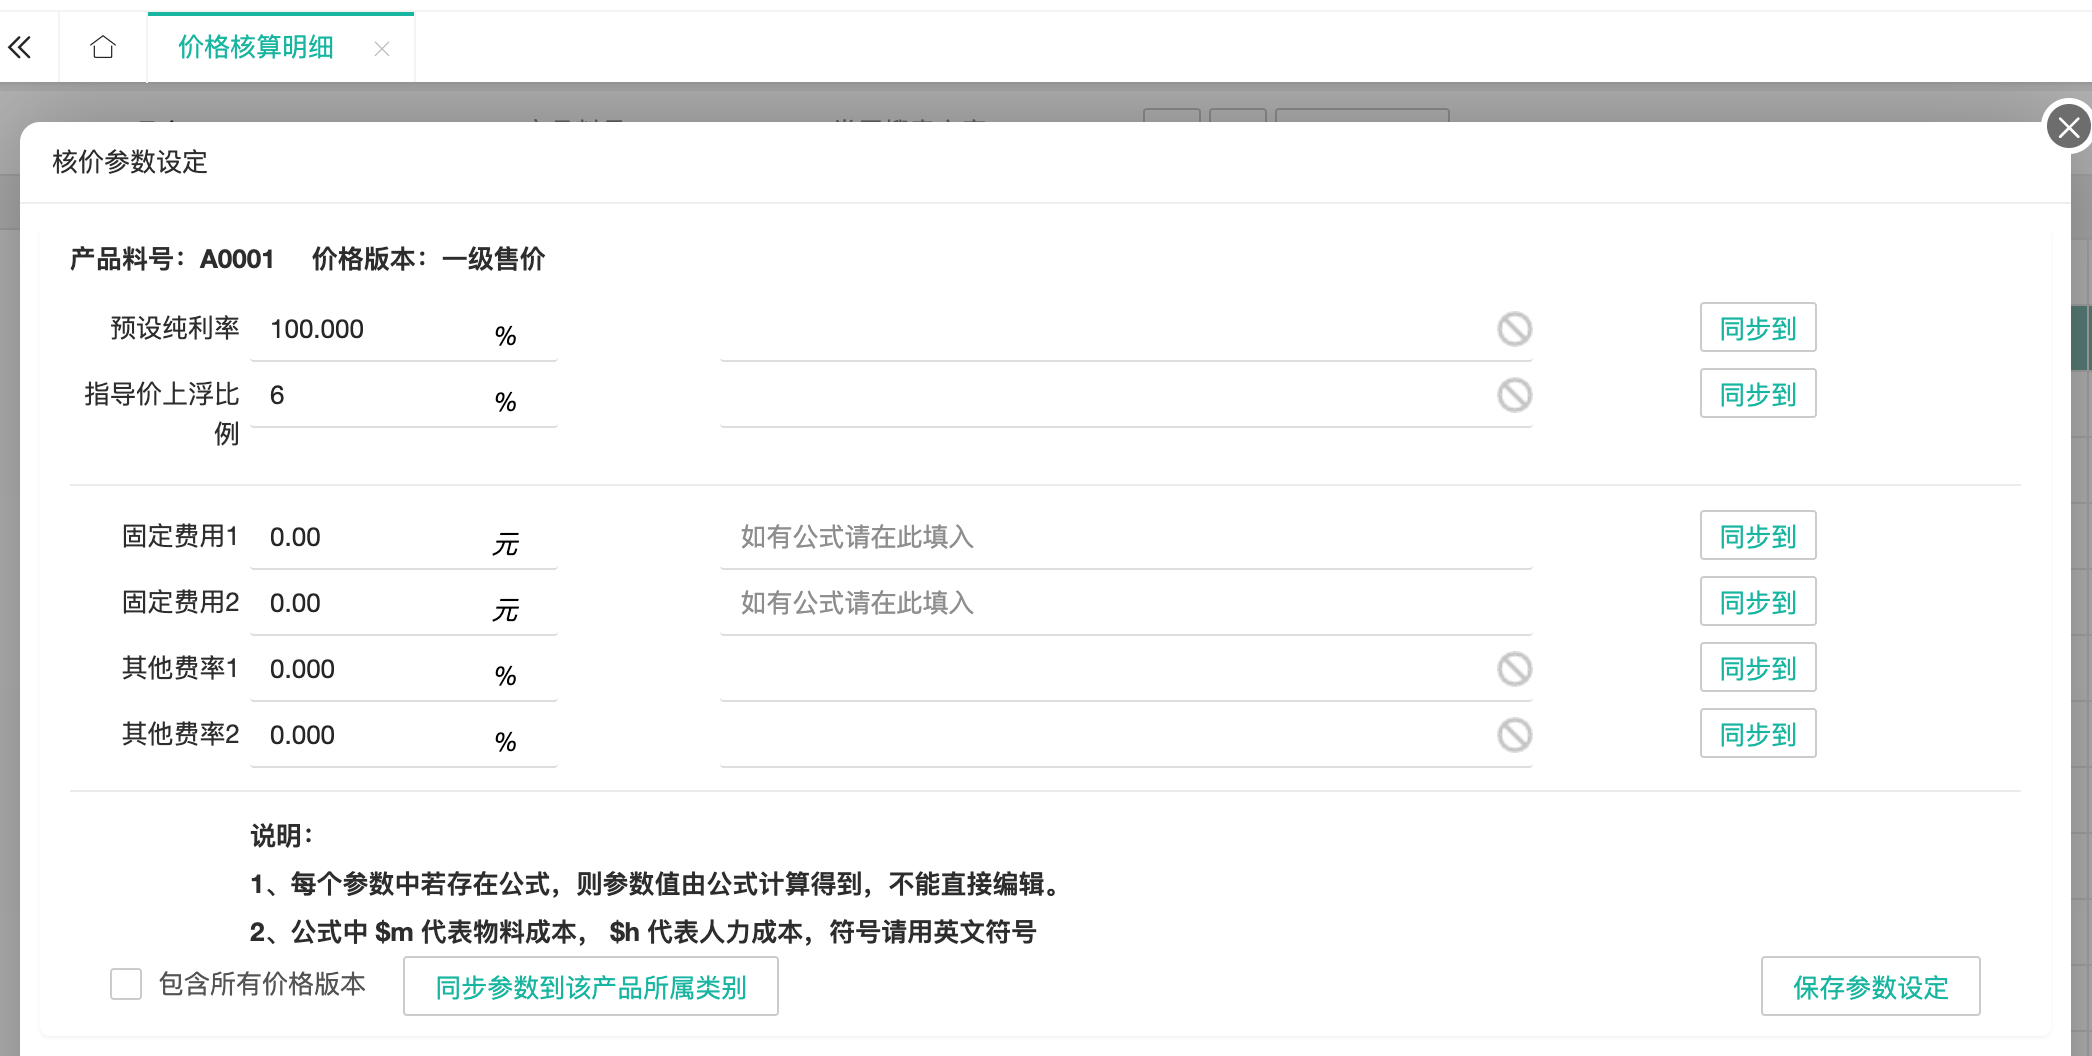The width and height of the screenshot is (2092, 1056).
Task: Switch to the 价格核算明细 tab
Action: point(256,47)
